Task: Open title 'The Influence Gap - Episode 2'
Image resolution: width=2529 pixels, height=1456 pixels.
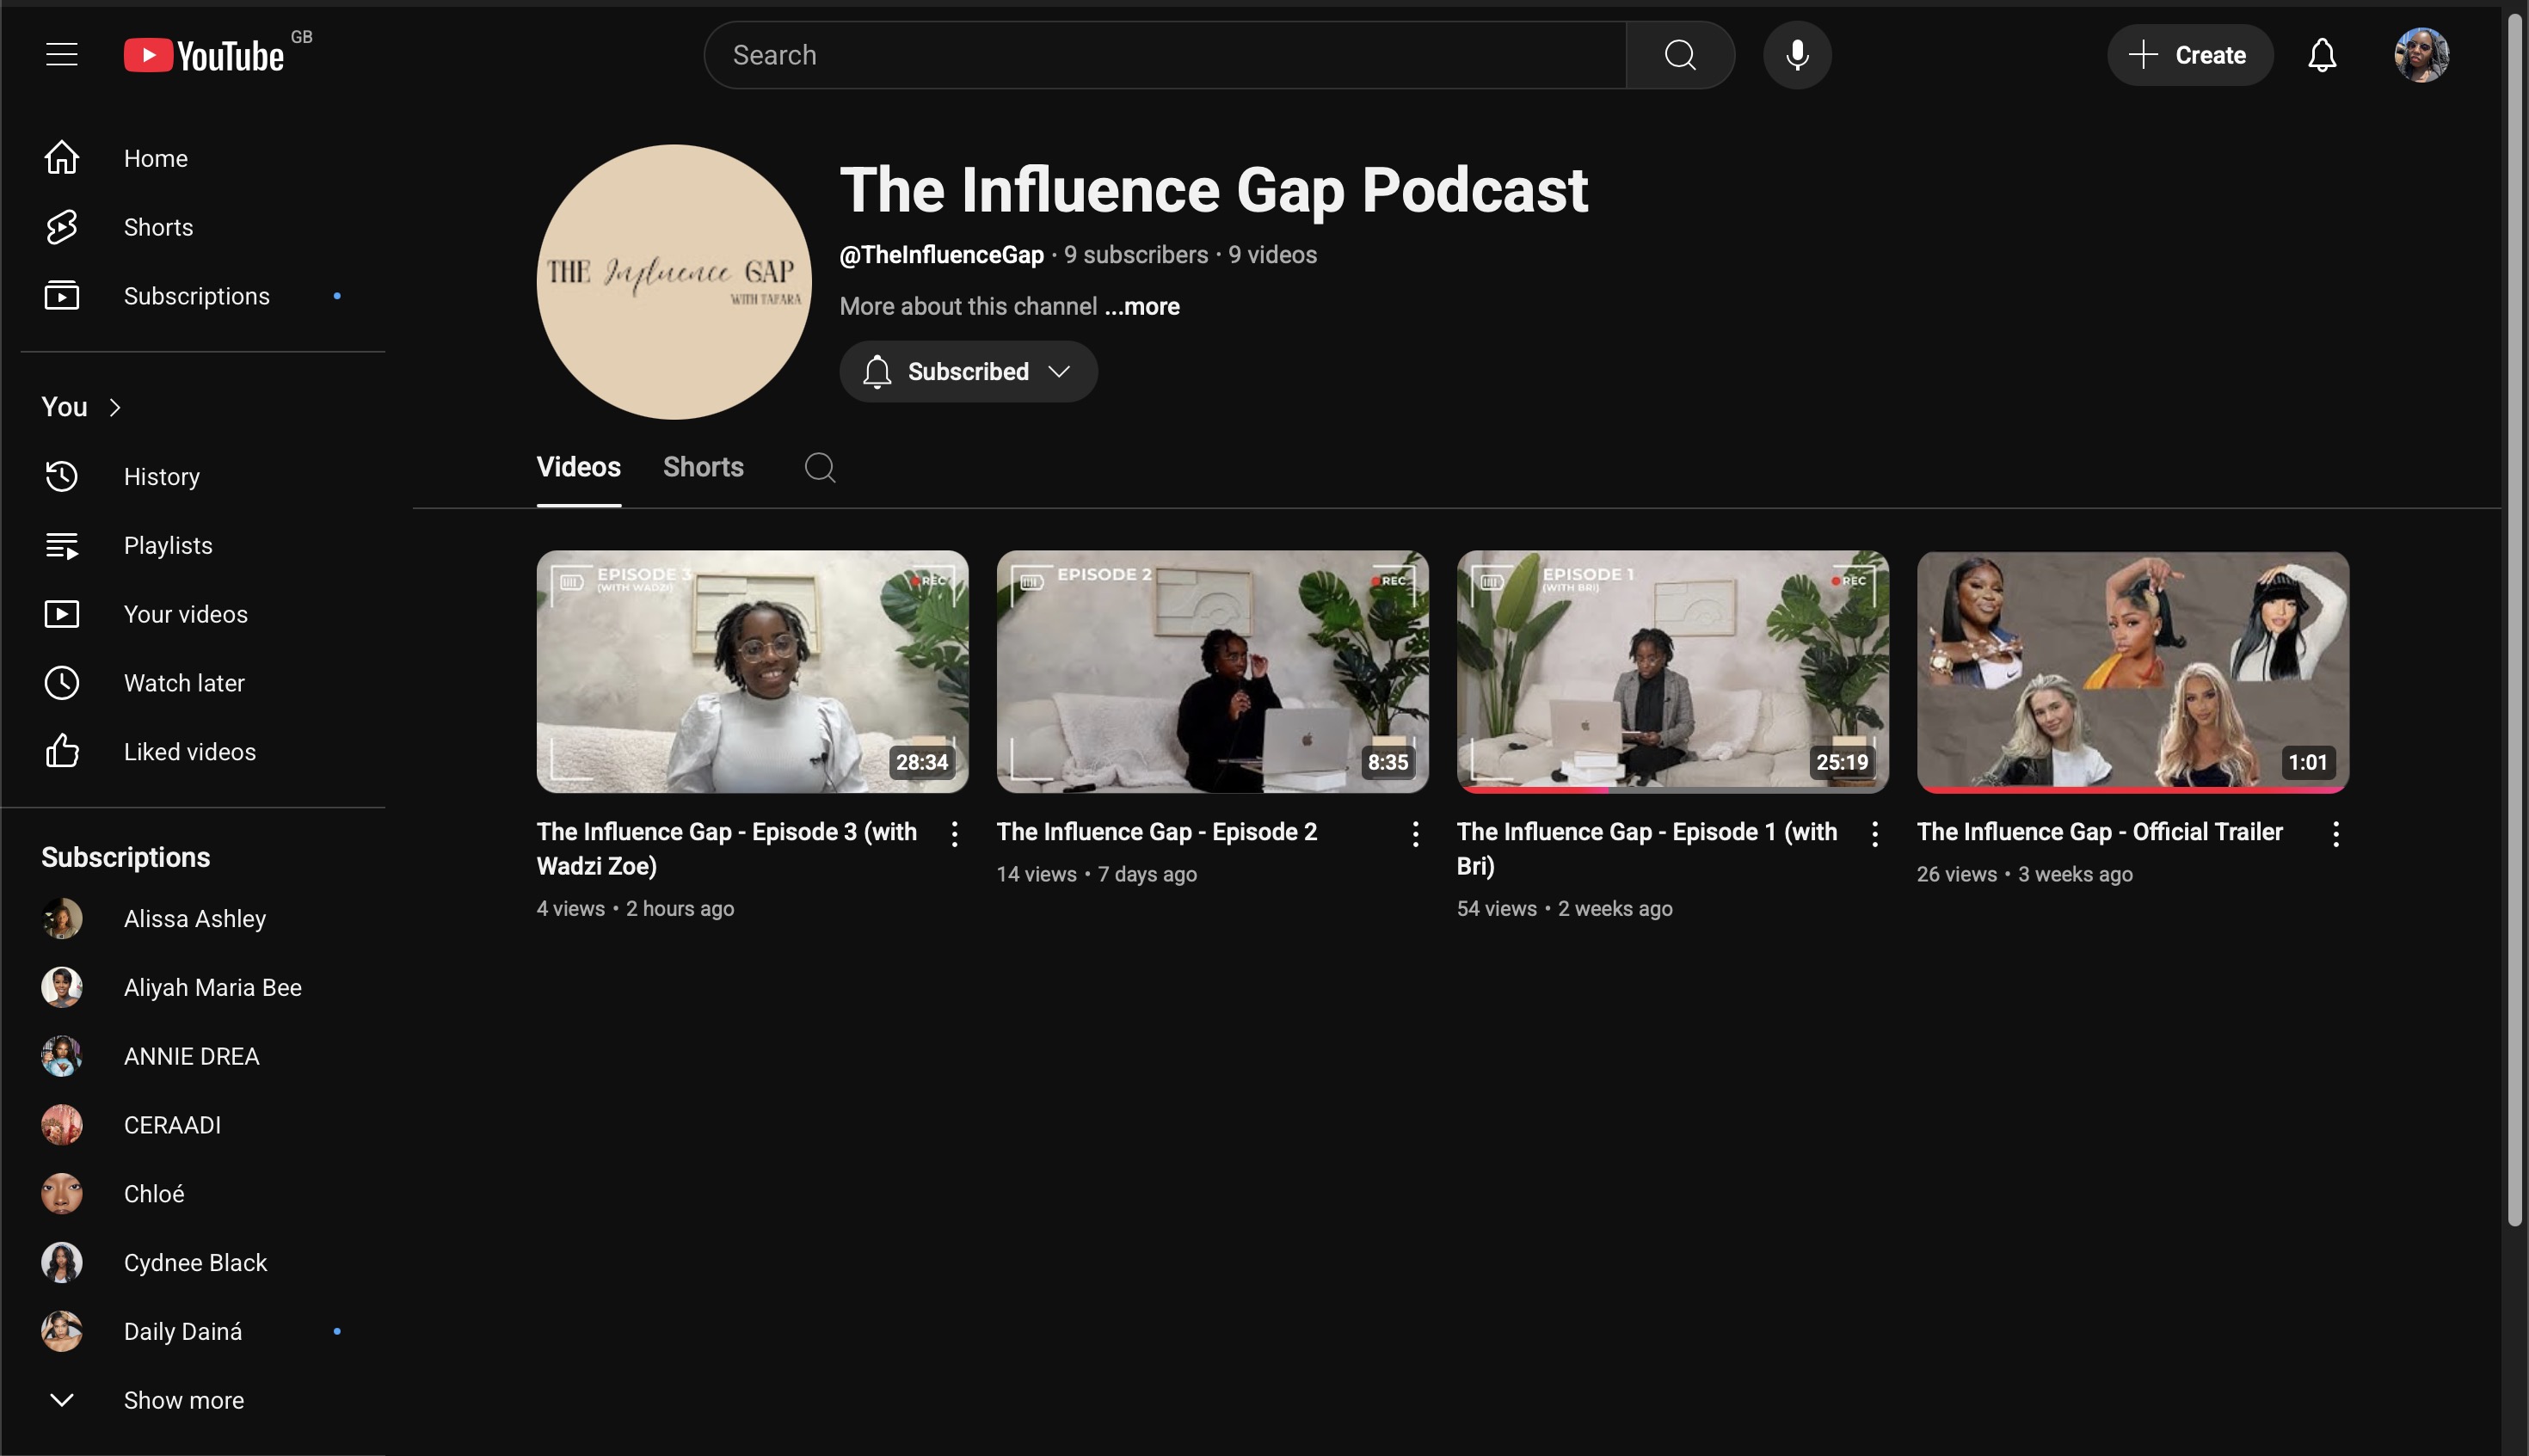Action: point(1157,832)
